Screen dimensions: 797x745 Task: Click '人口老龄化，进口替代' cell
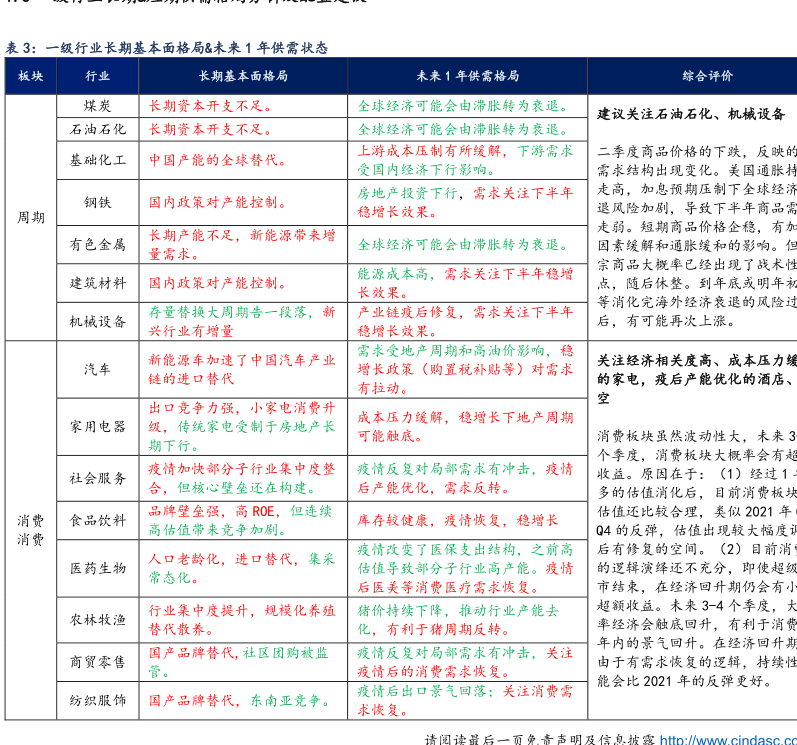coord(242,568)
